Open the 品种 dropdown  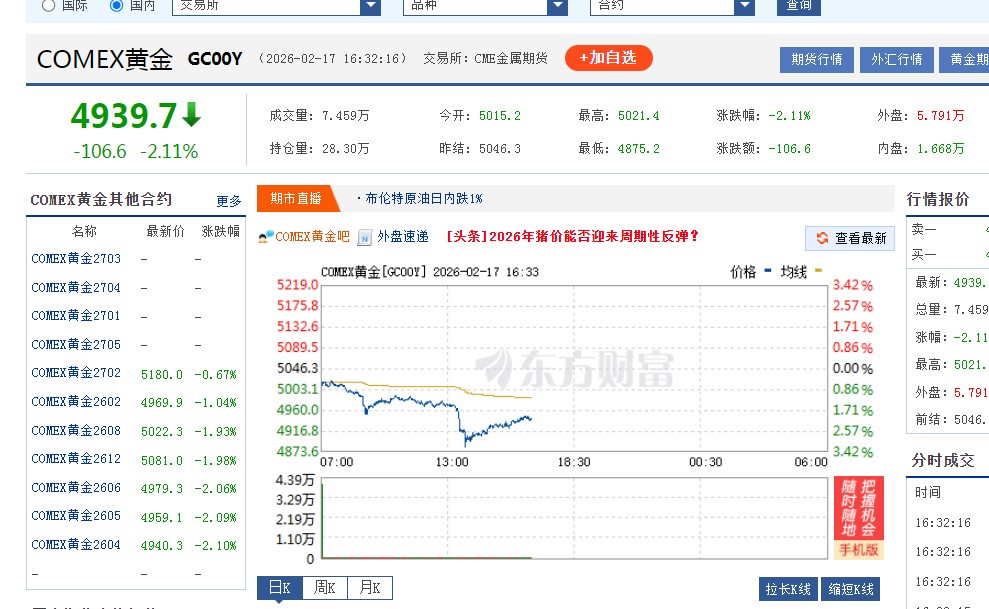coord(558,5)
